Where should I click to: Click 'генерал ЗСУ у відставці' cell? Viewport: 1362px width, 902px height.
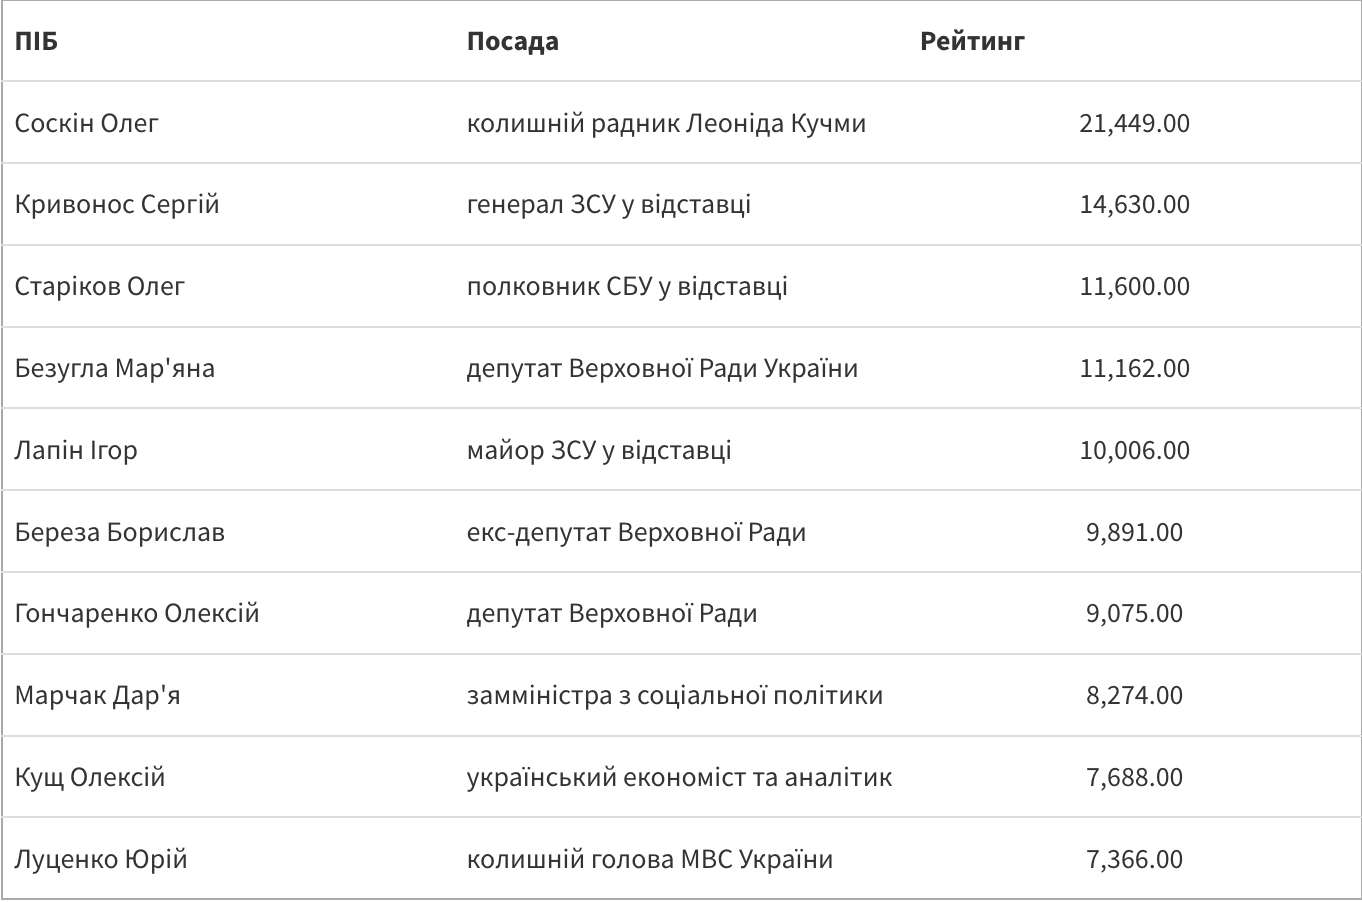608,205
